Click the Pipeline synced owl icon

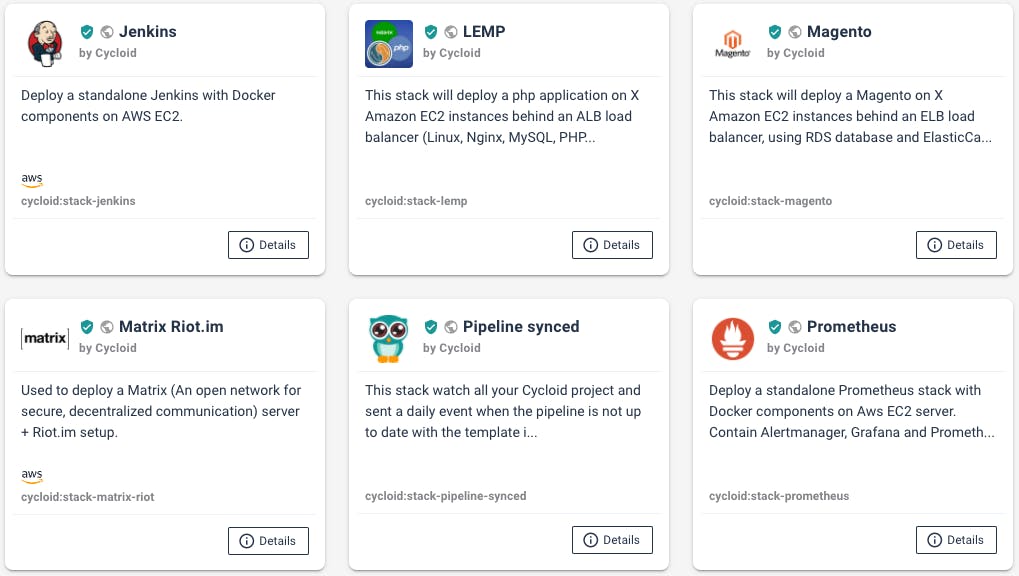[389, 338]
